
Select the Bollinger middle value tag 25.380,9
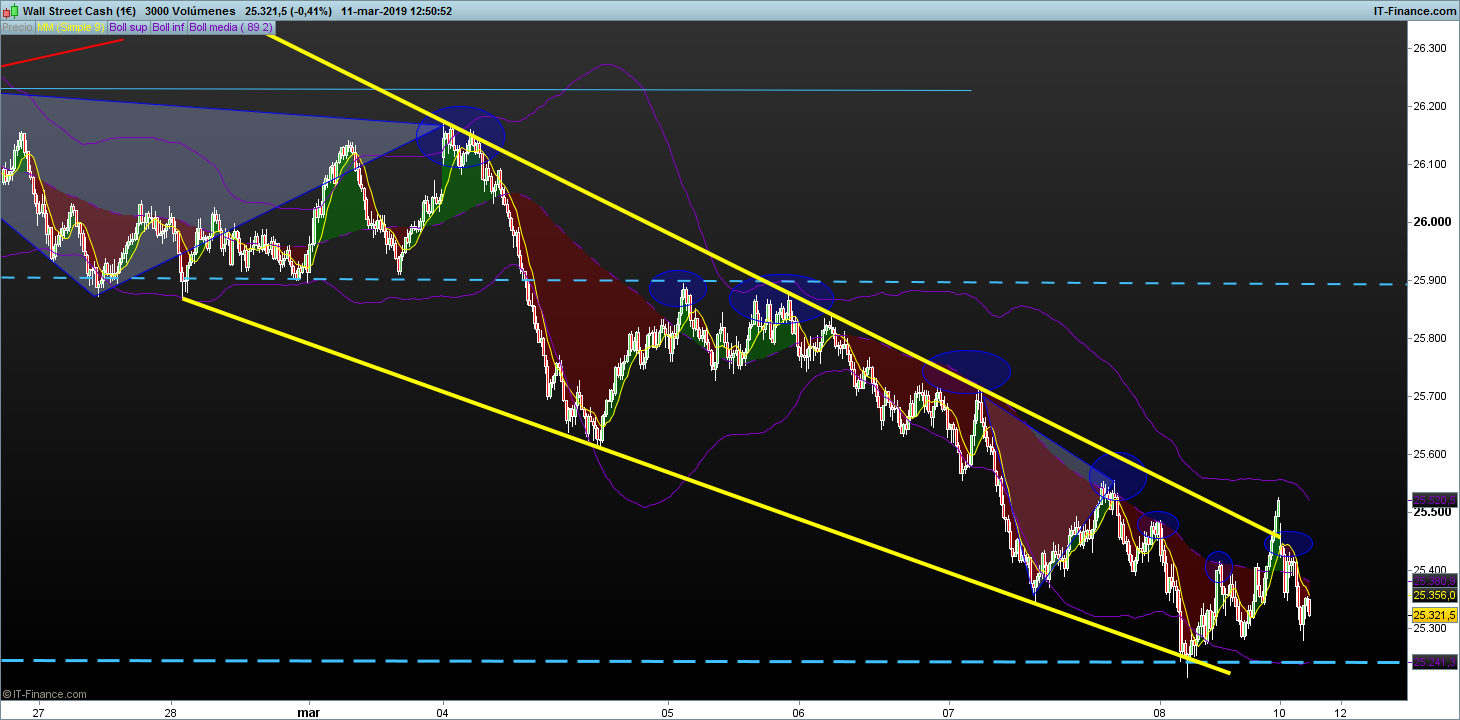[1435, 580]
